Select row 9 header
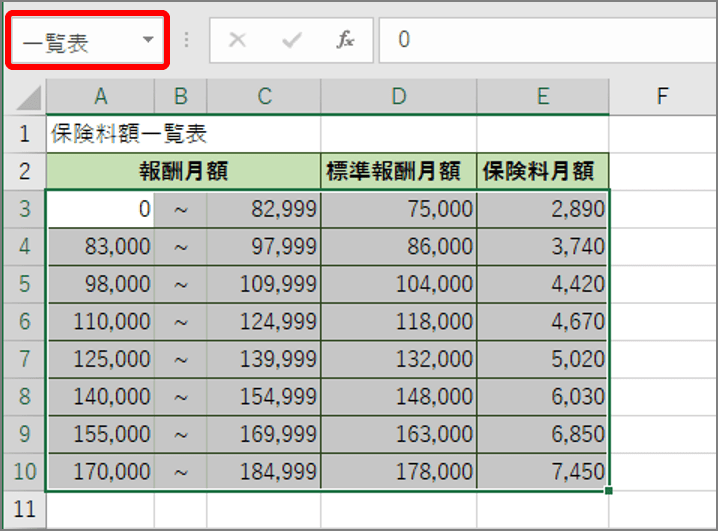 pyautogui.click(x=25, y=434)
